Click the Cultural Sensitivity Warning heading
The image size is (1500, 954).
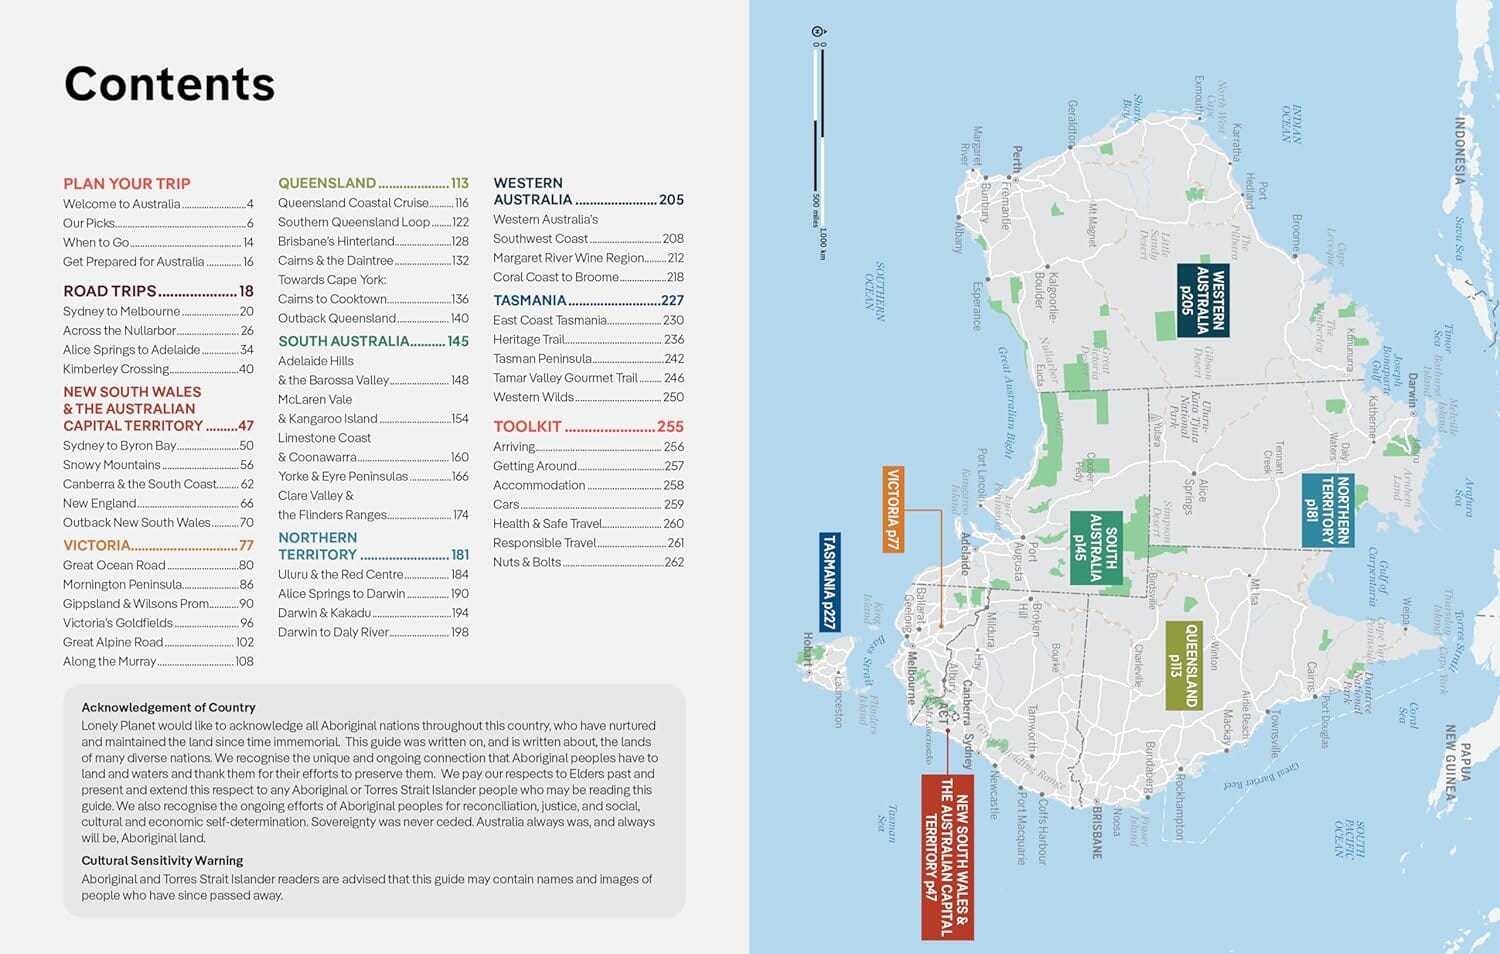pyautogui.click(x=162, y=860)
